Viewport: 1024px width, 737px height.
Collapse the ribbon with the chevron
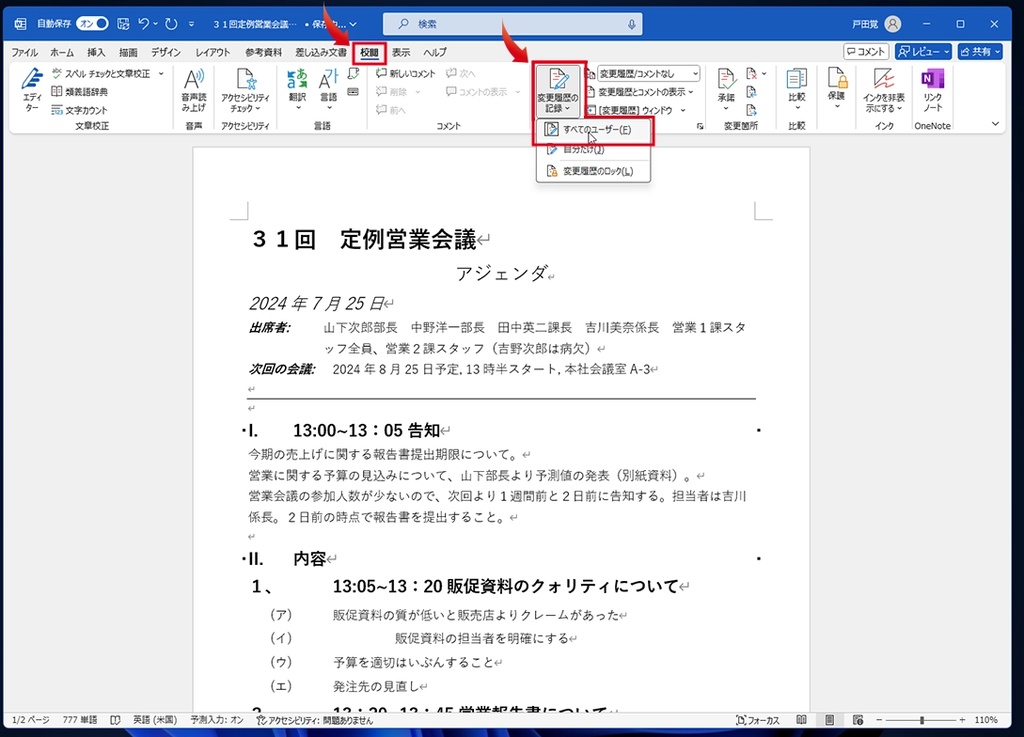click(x=995, y=124)
